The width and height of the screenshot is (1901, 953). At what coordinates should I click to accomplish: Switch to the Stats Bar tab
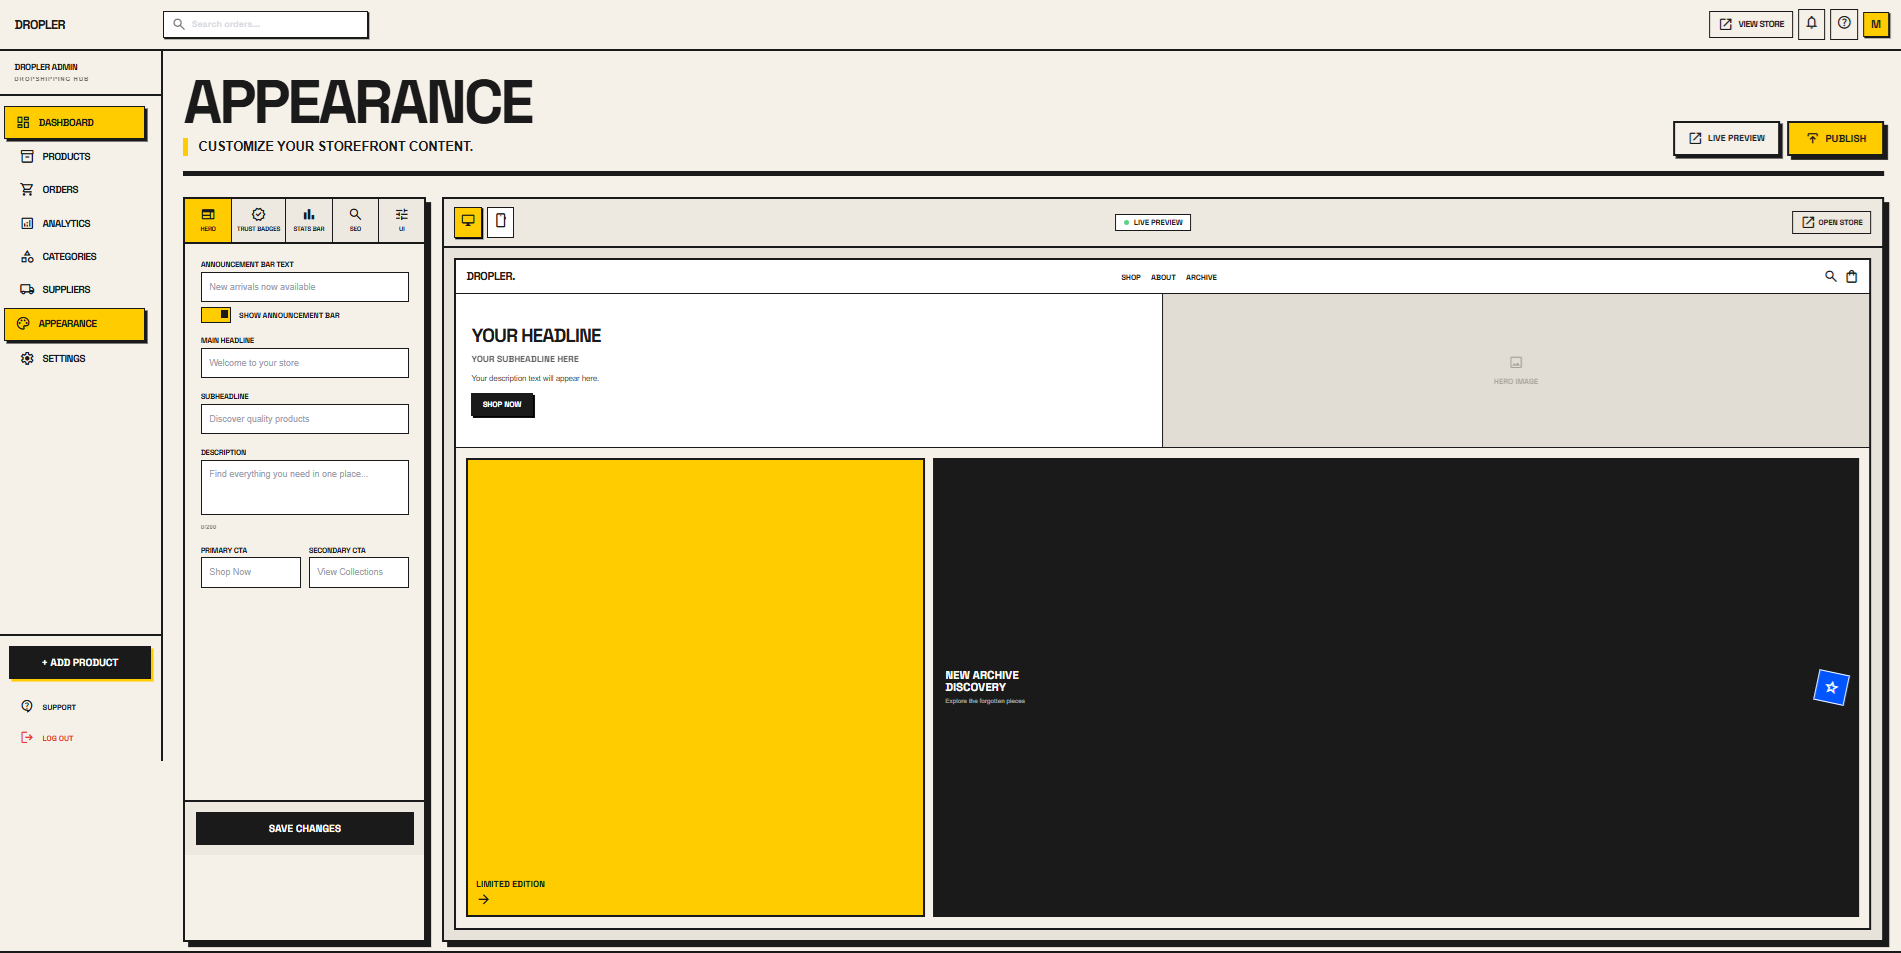pyautogui.click(x=308, y=219)
